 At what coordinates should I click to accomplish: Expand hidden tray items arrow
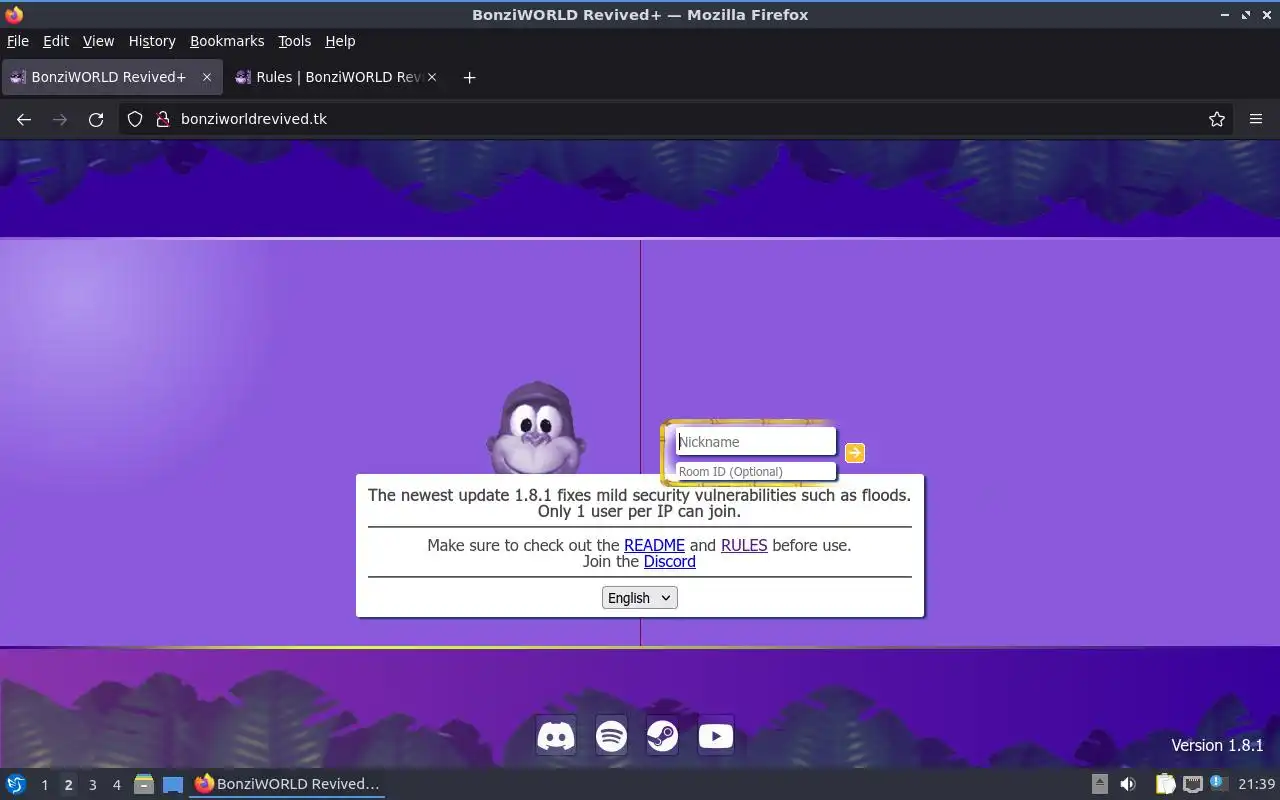[1099, 784]
